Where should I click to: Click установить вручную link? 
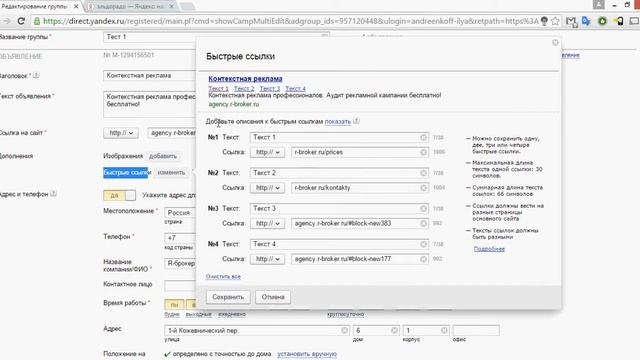coord(307,354)
